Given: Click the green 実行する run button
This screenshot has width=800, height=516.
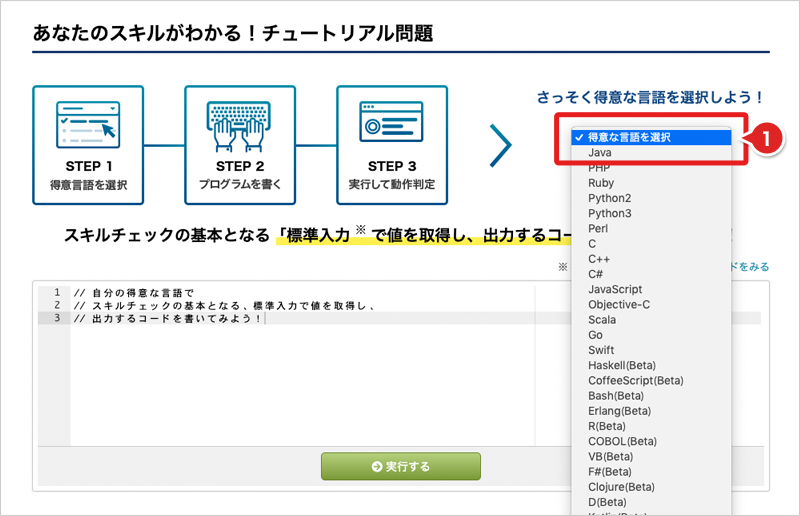Looking at the screenshot, I should point(401,466).
